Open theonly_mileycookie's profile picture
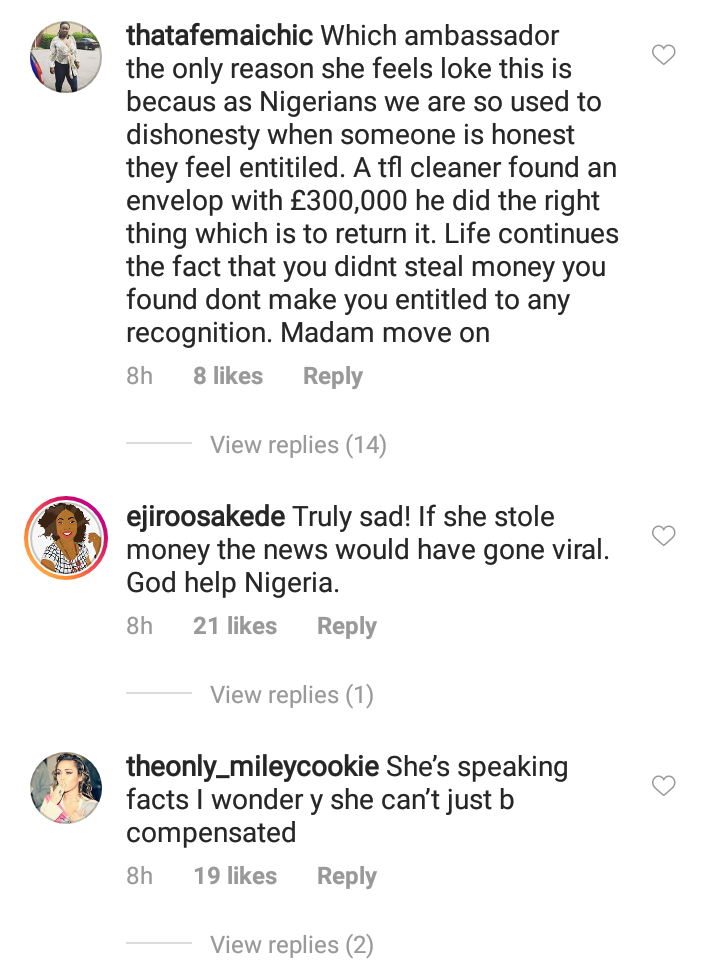720x973 pixels. pos(66,788)
